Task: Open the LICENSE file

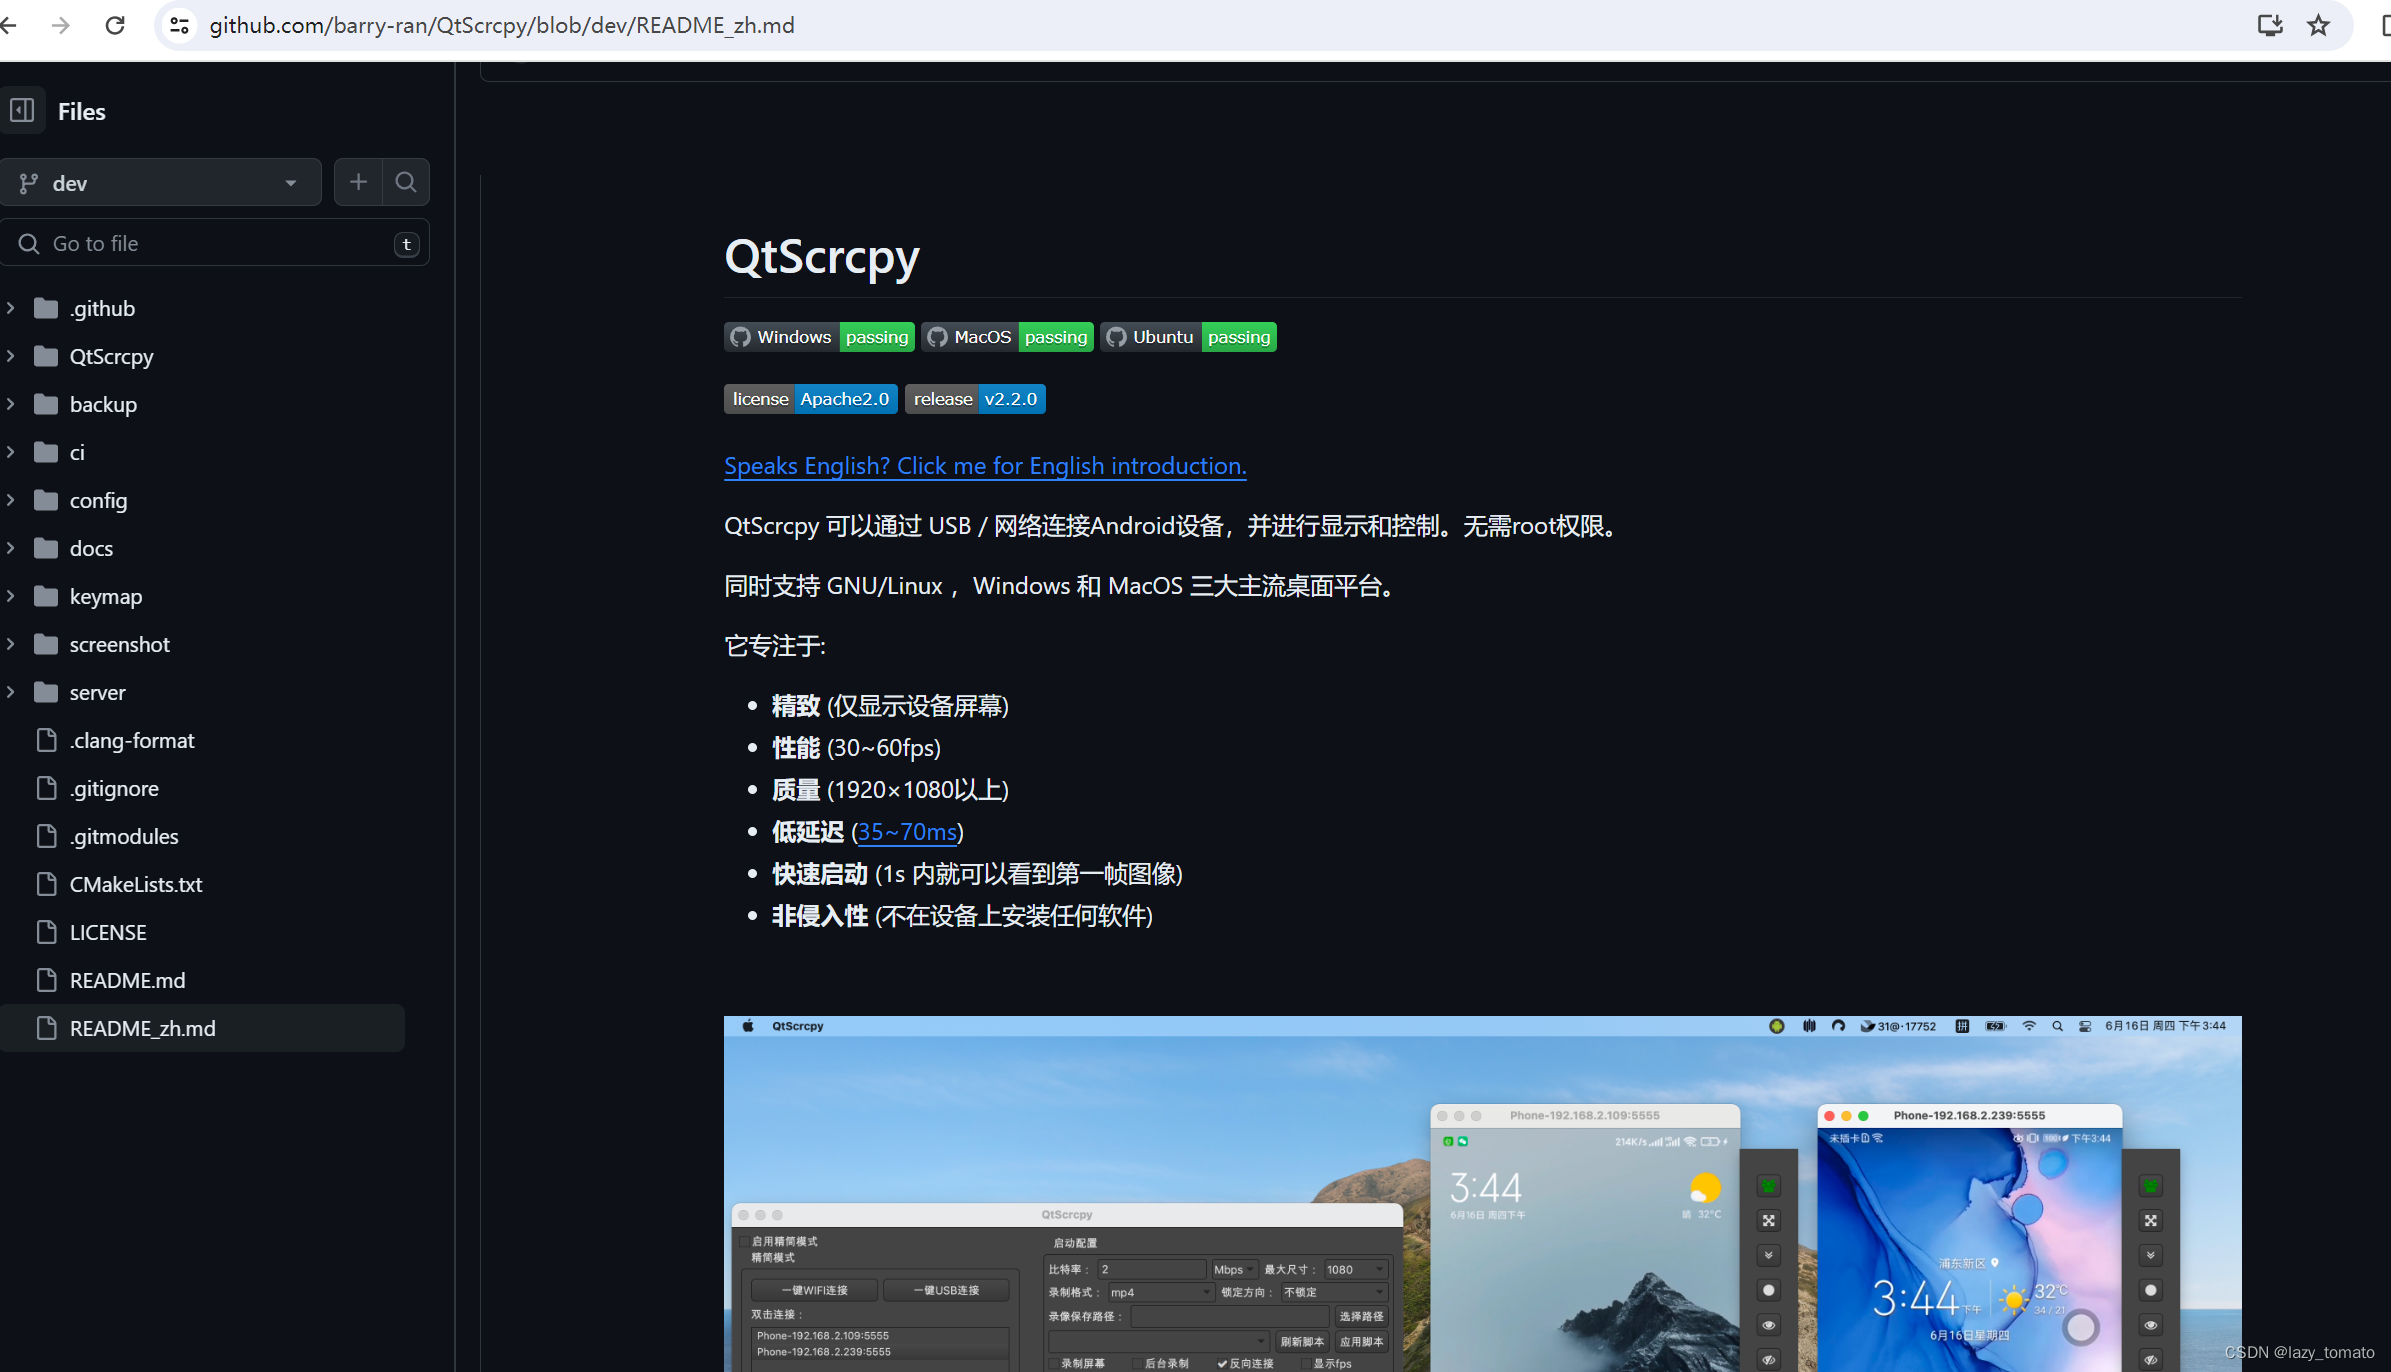Action: pos(108,932)
